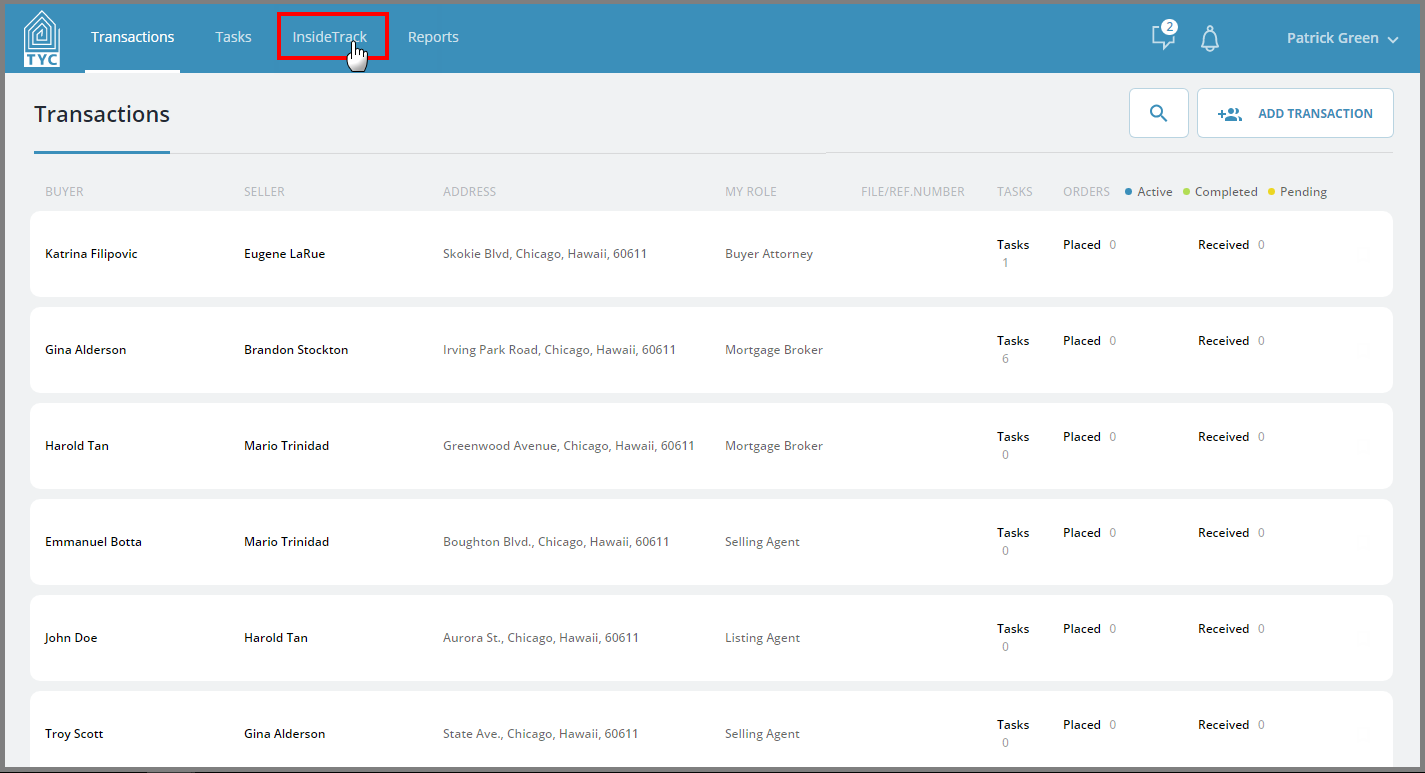Click the Active legend item
The width and height of the screenshot is (1425, 773).
(x=1149, y=192)
